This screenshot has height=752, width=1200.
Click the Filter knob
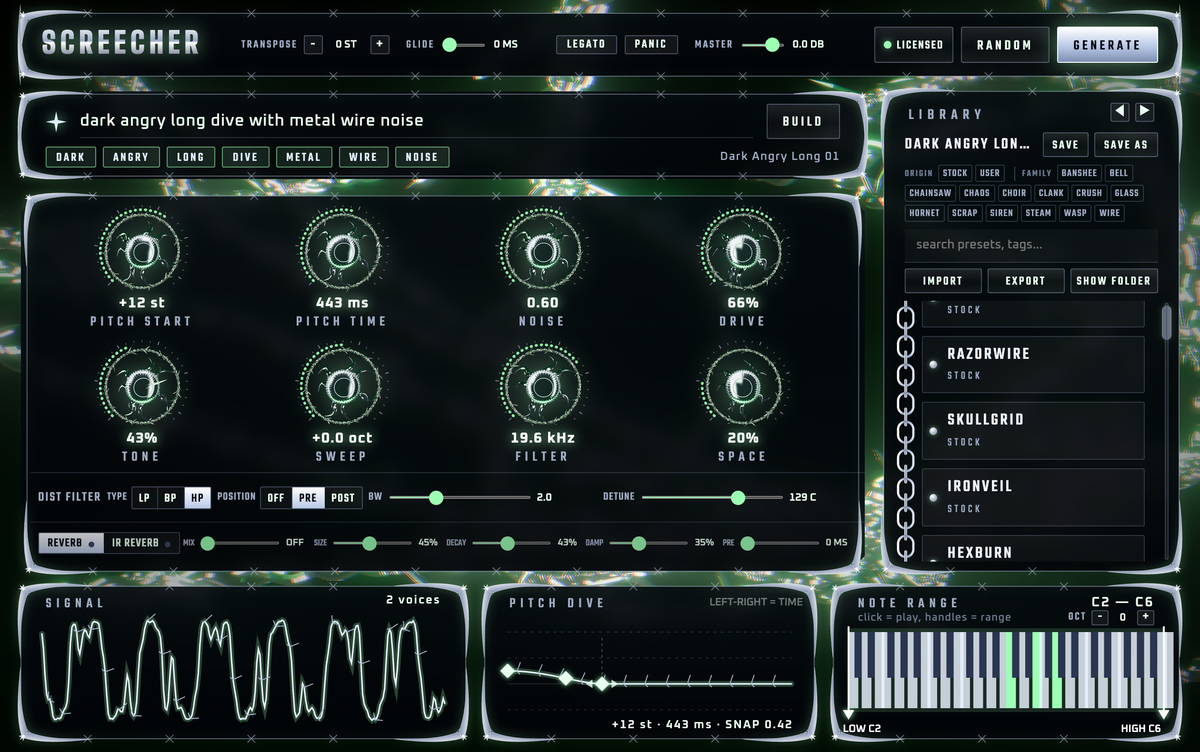tap(541, 385)
